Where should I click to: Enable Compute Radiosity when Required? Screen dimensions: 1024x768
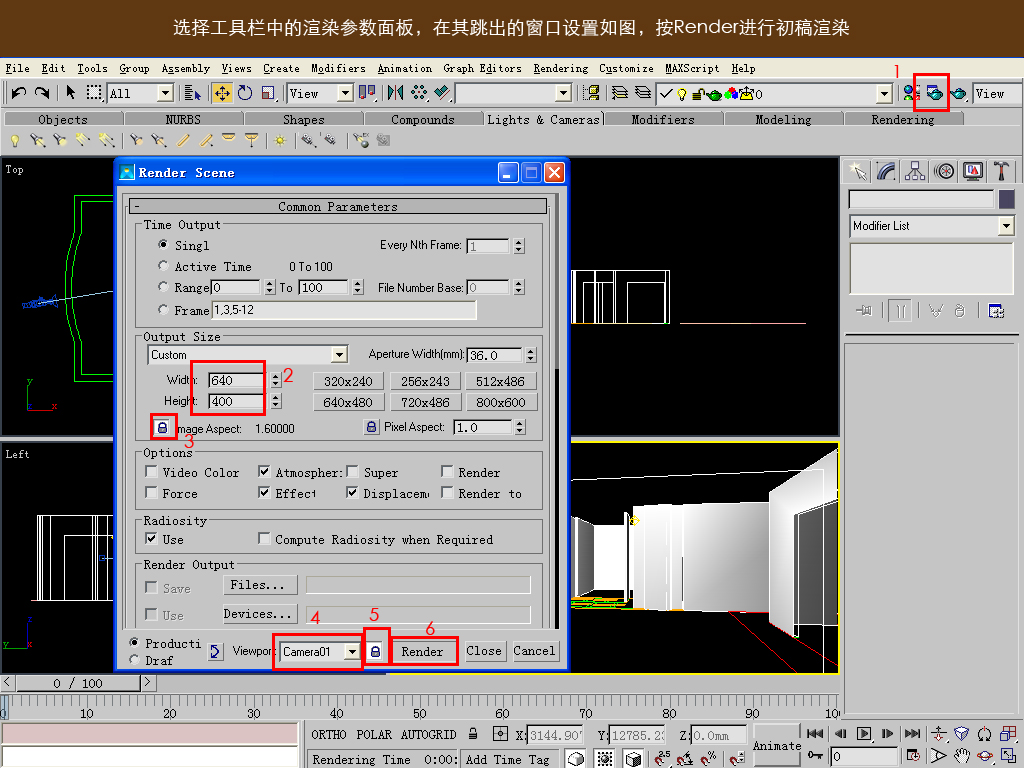click(264, 539)
